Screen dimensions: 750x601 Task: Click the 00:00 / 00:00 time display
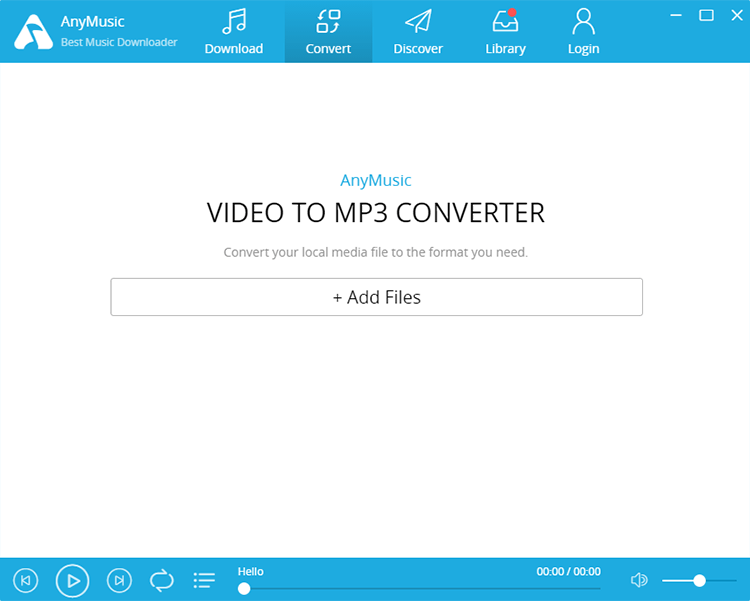pos(568,571)
